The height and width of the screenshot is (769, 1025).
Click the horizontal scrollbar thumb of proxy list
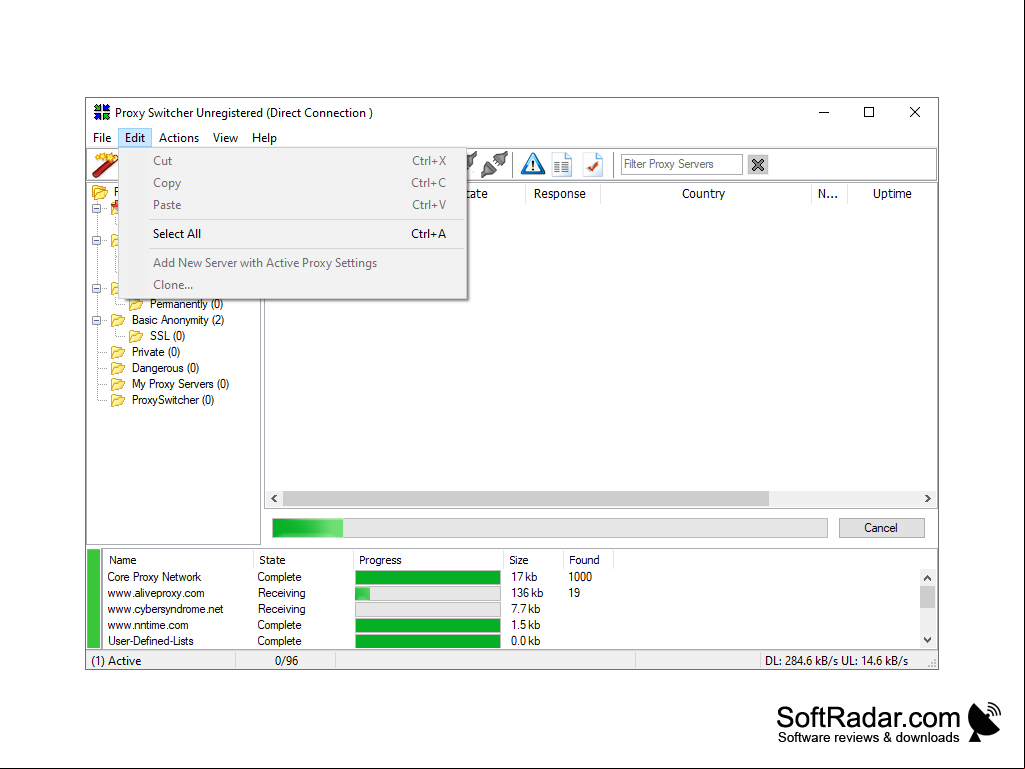click(x=526, y=499)
